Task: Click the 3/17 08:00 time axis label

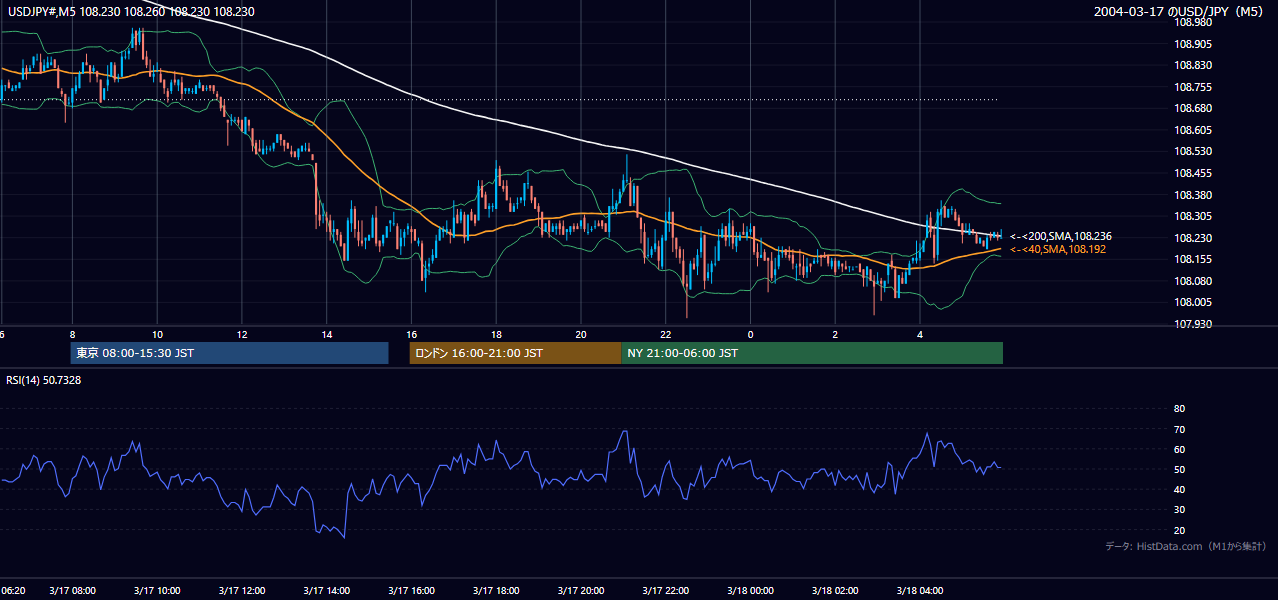Action: coord(73,590)
